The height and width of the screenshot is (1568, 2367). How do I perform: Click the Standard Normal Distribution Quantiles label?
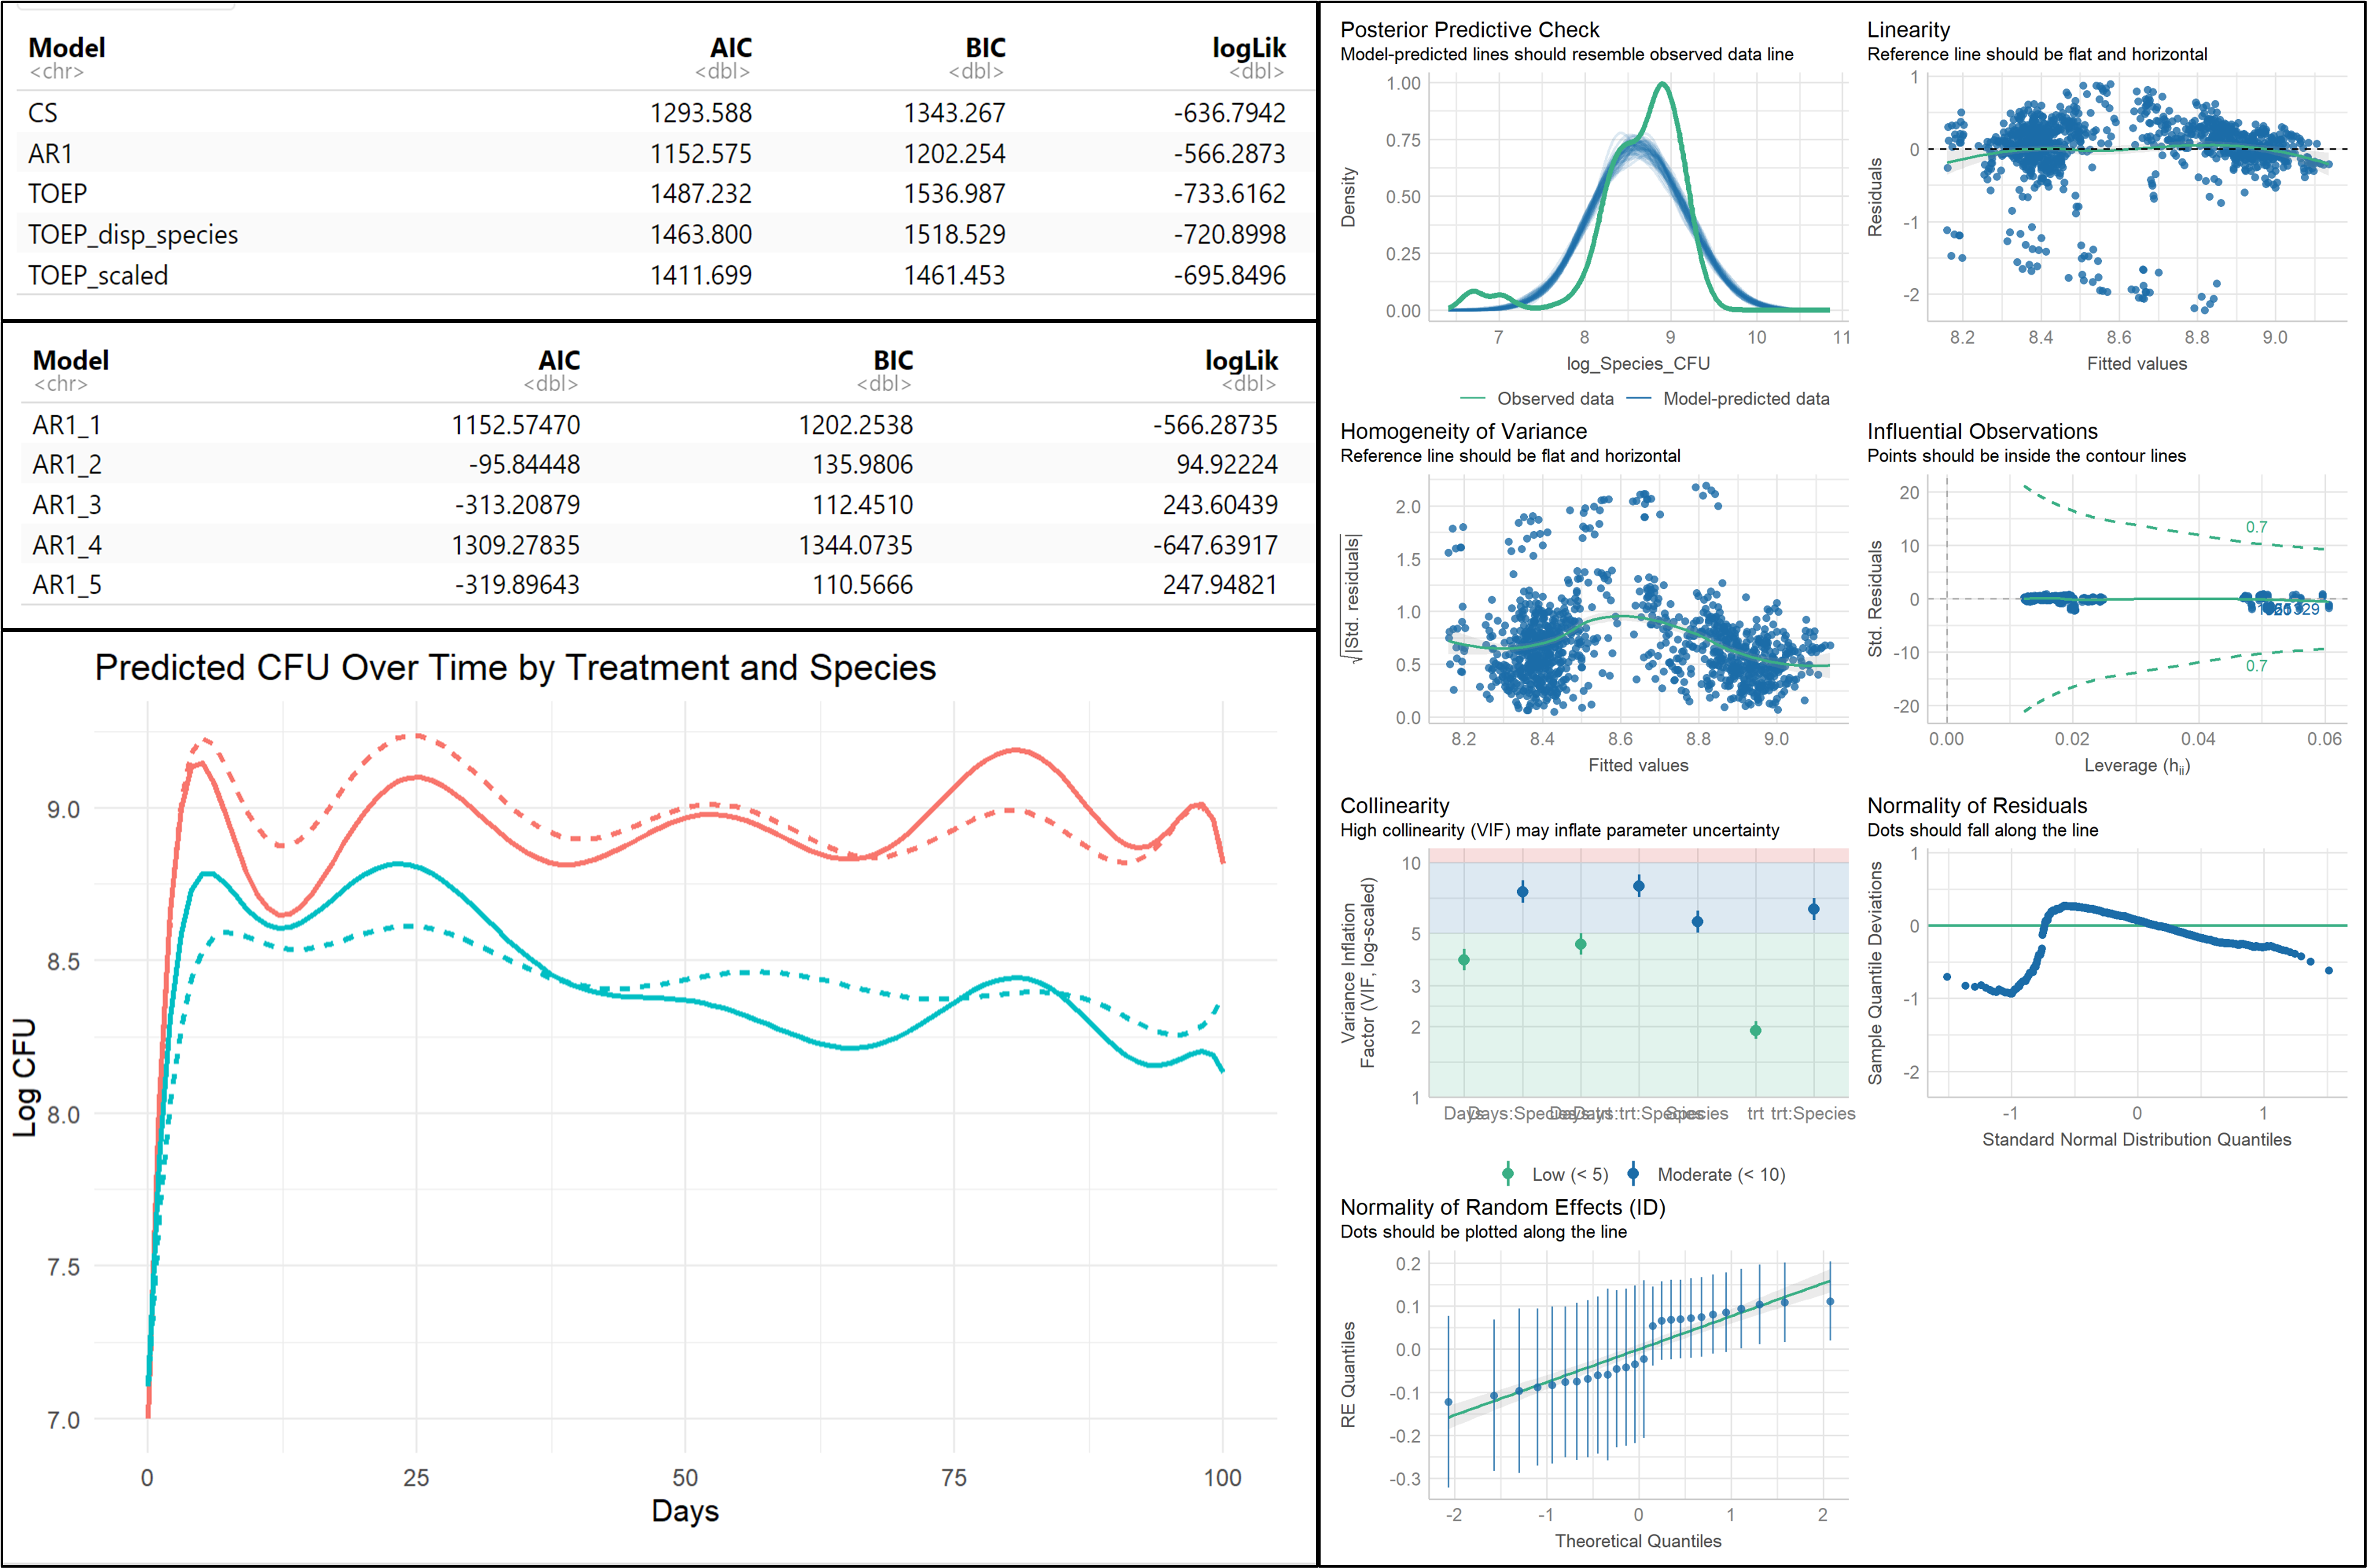pyautogui.click(x=2136, y=1140)
